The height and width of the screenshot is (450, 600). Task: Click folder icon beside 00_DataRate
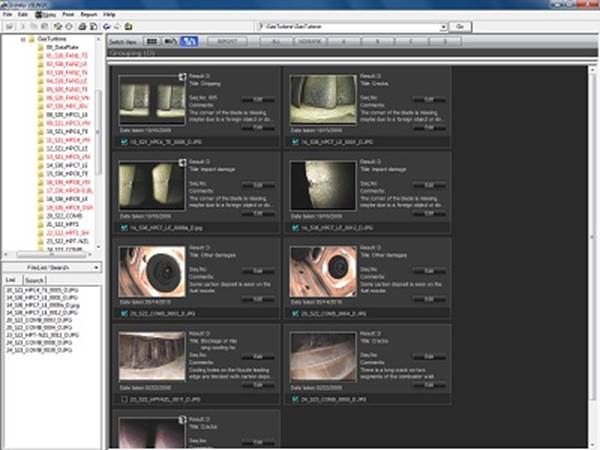(x=41, y=47)
